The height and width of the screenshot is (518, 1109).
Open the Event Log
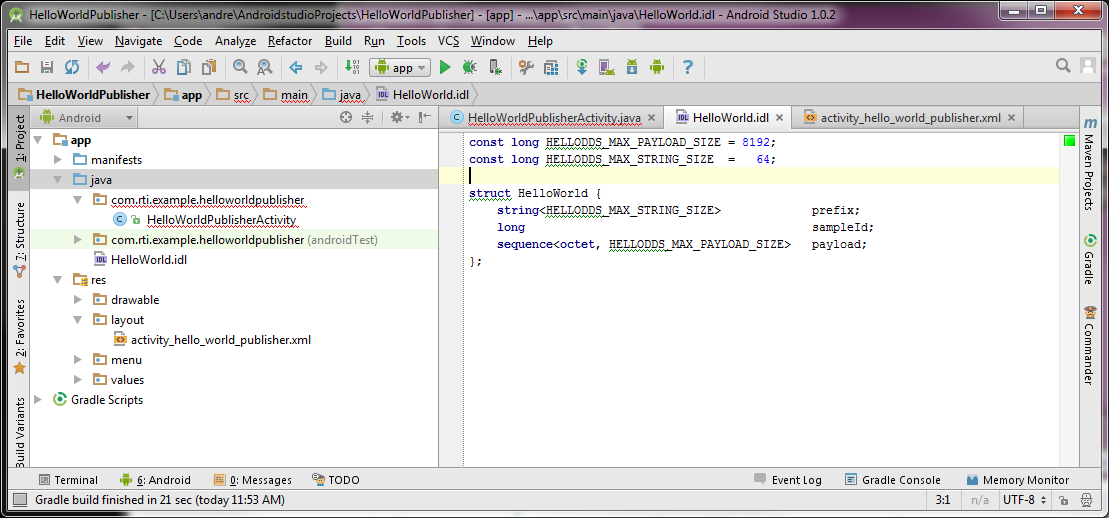788,480
